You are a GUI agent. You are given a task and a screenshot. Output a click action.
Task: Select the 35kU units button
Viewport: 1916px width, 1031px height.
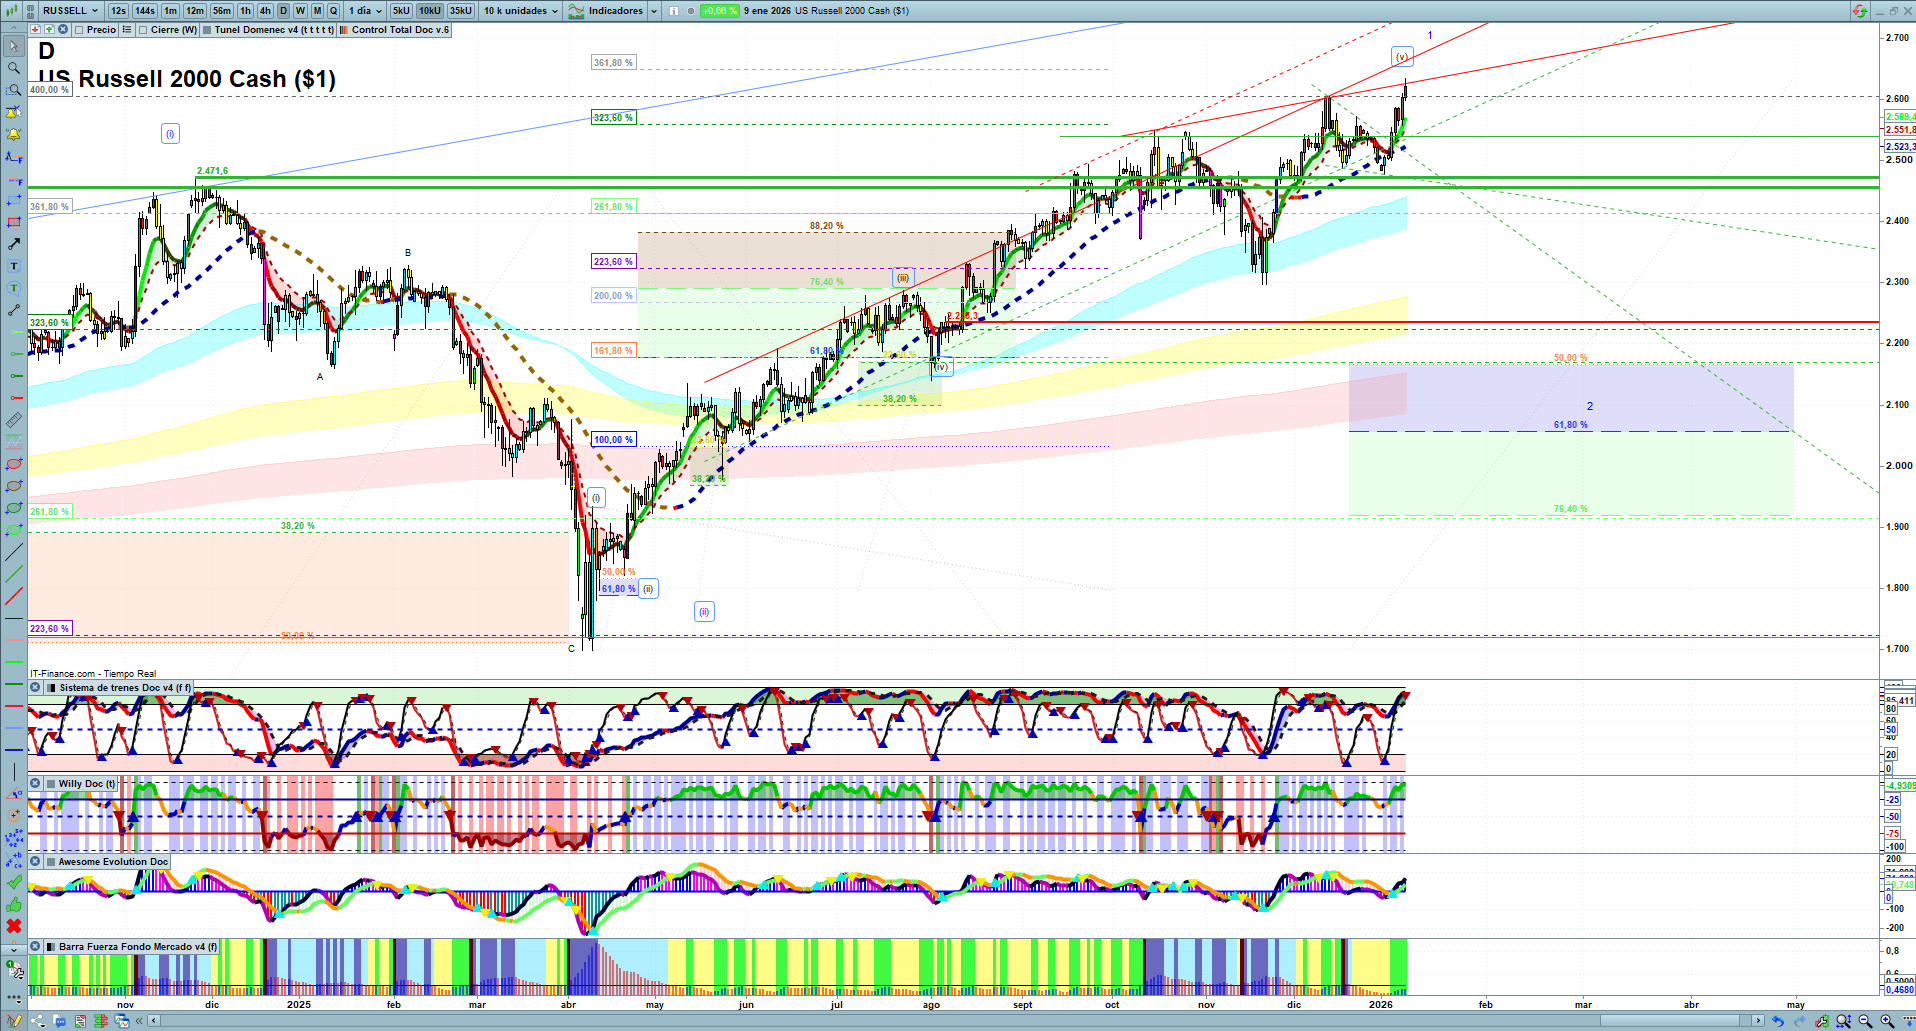[x=460, y=11]
